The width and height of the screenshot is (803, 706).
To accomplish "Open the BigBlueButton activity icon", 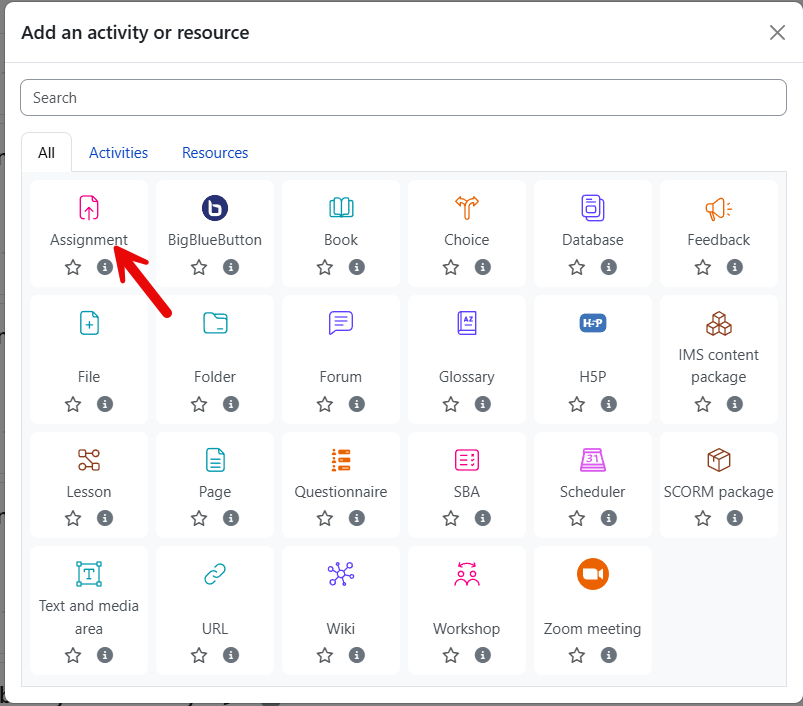I will point(215,208).
